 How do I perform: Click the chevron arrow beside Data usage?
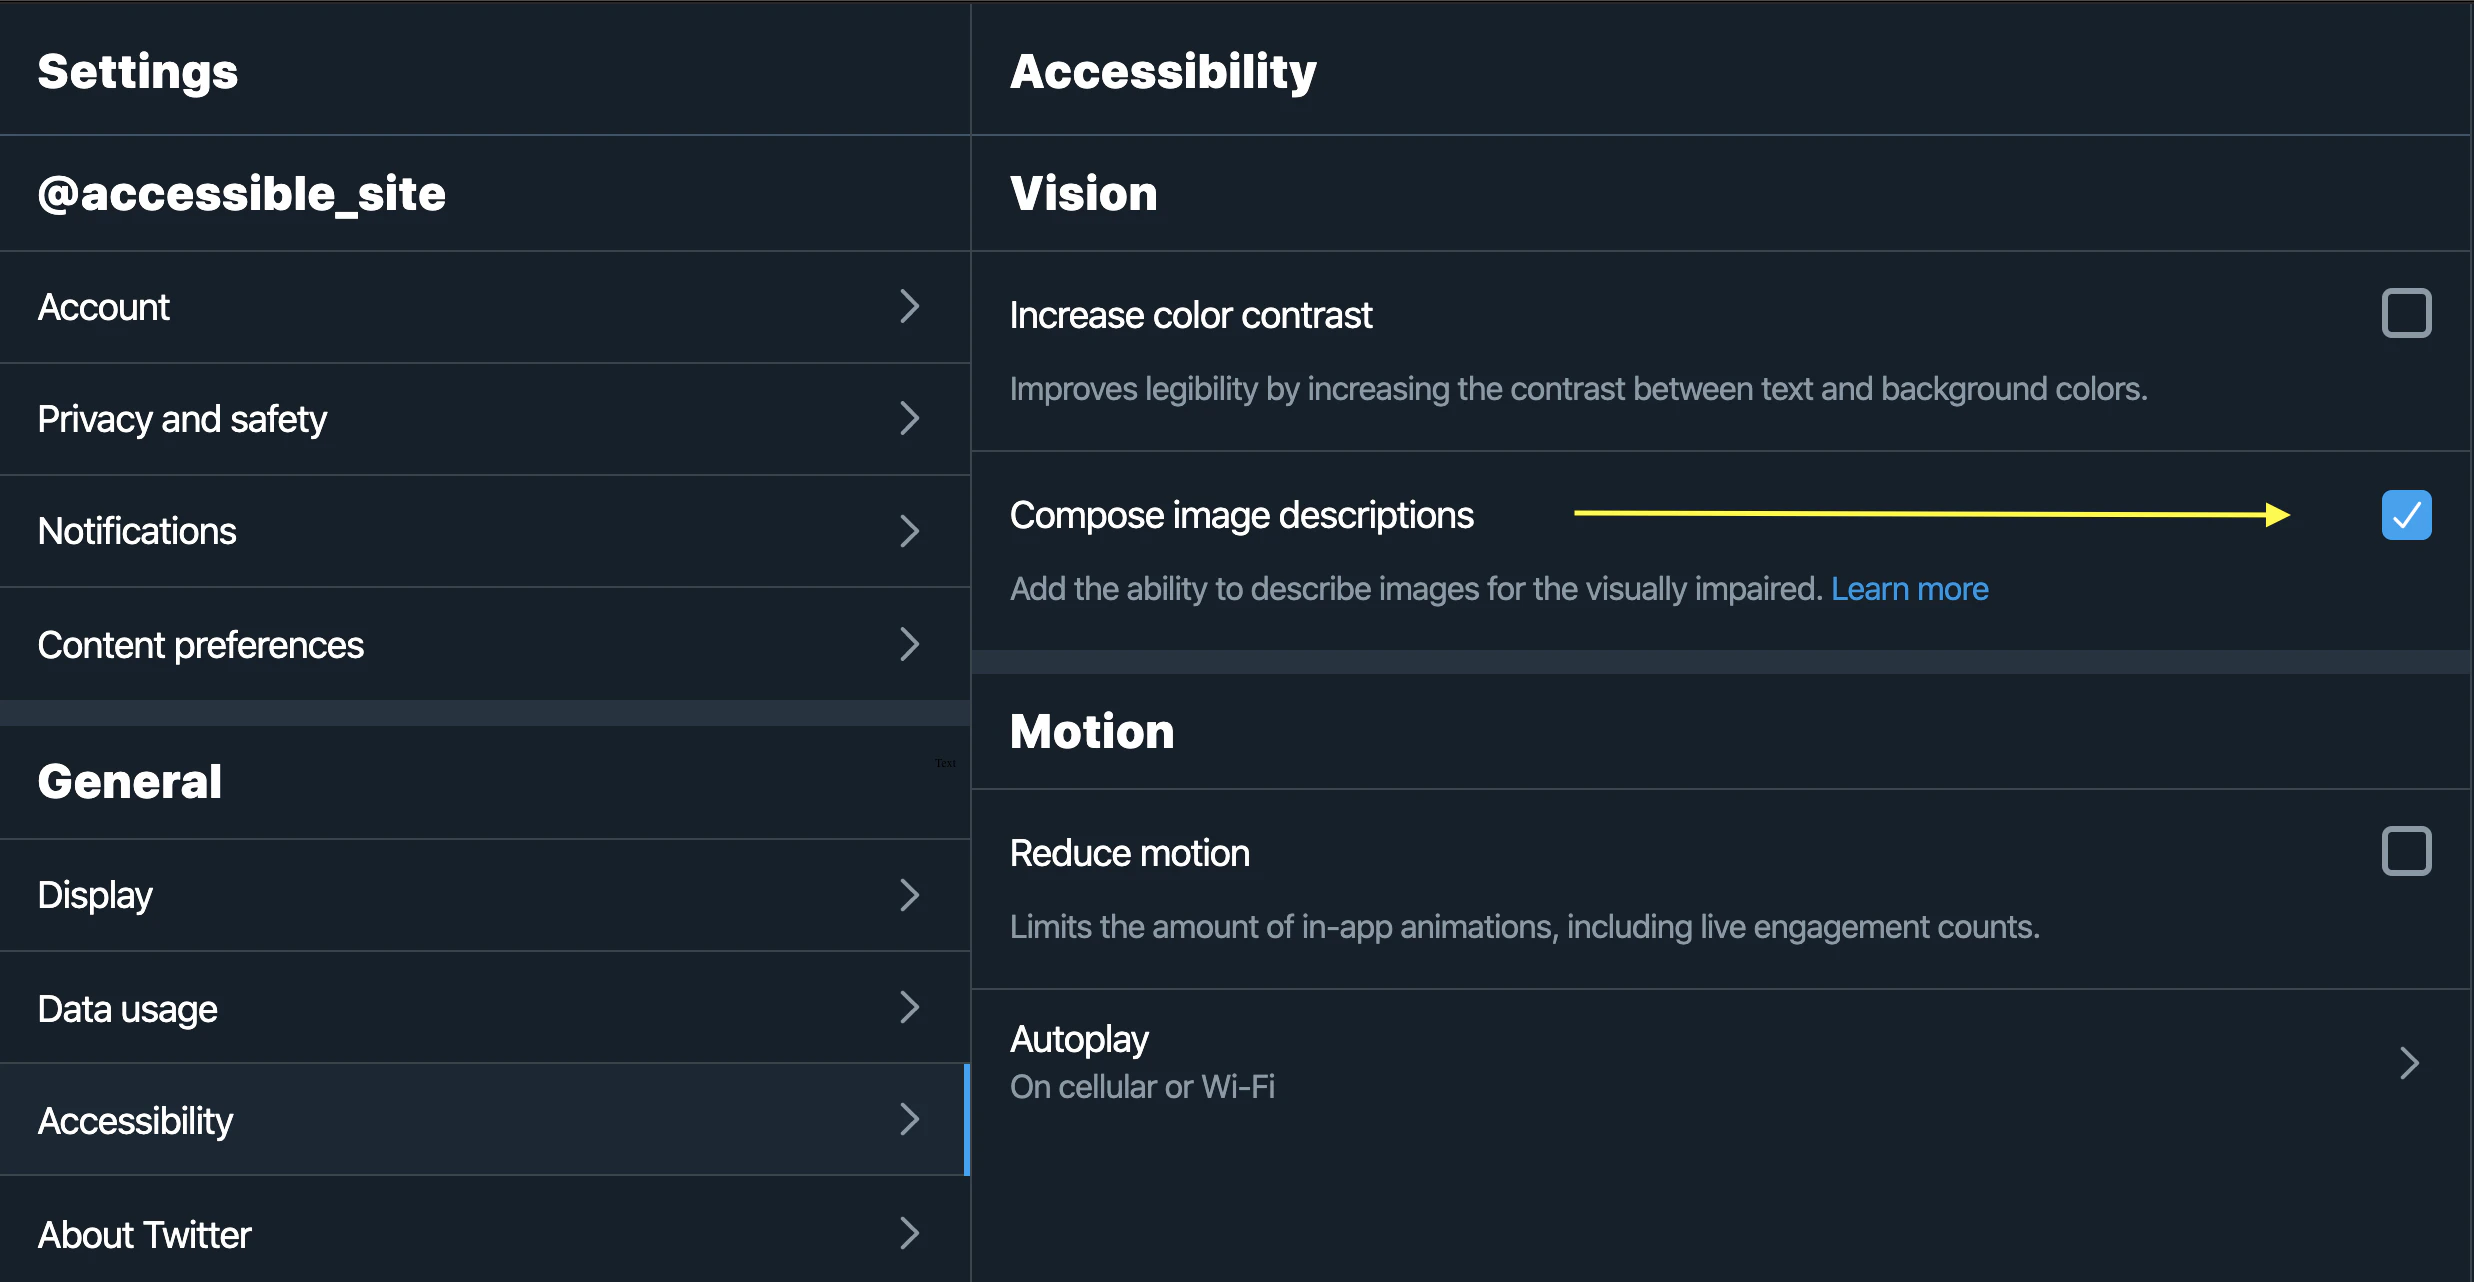(x=909, y=1007)
